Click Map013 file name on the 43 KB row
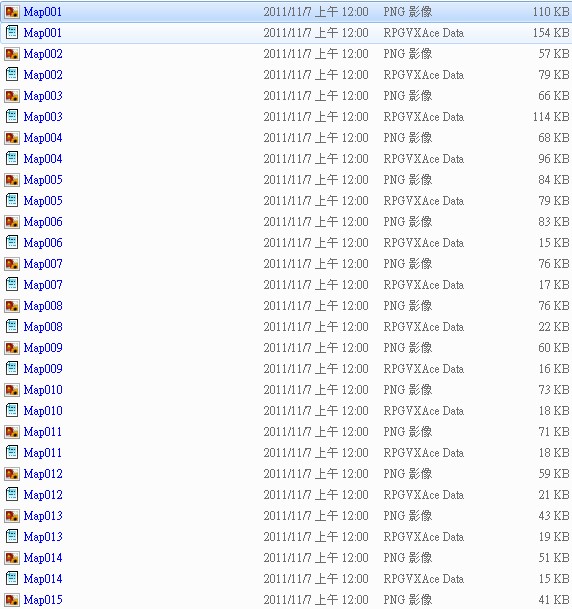Viewport: 572px width, 609px height. point(43,515)
